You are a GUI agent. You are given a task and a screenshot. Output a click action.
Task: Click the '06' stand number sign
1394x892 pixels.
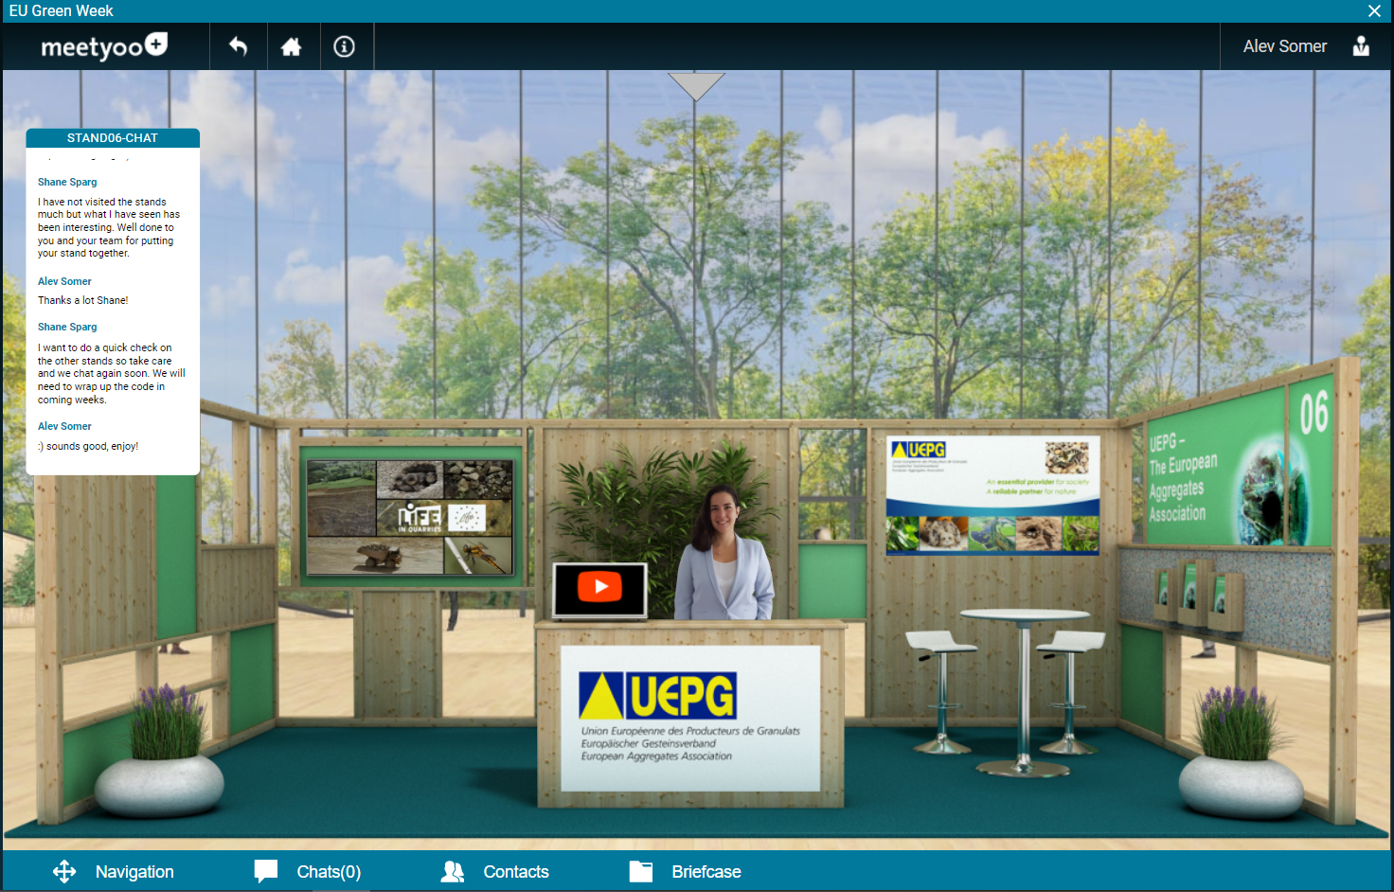tap(1314, 412)
